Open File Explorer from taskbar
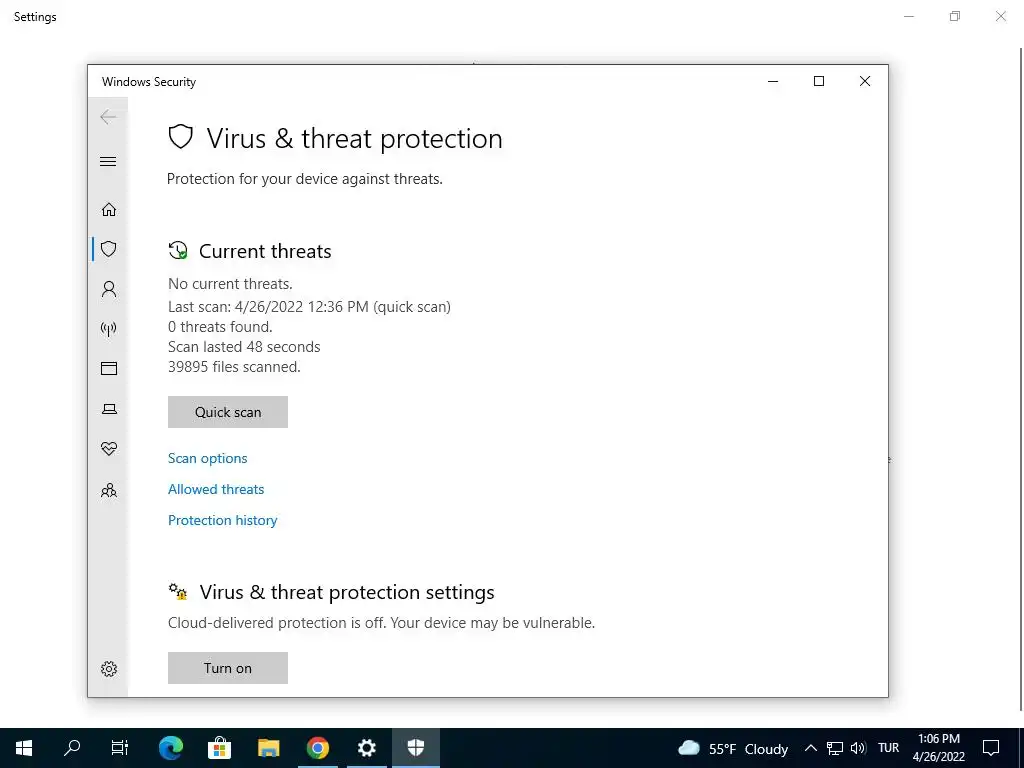The image size is (1024, 768). (268, 748)
